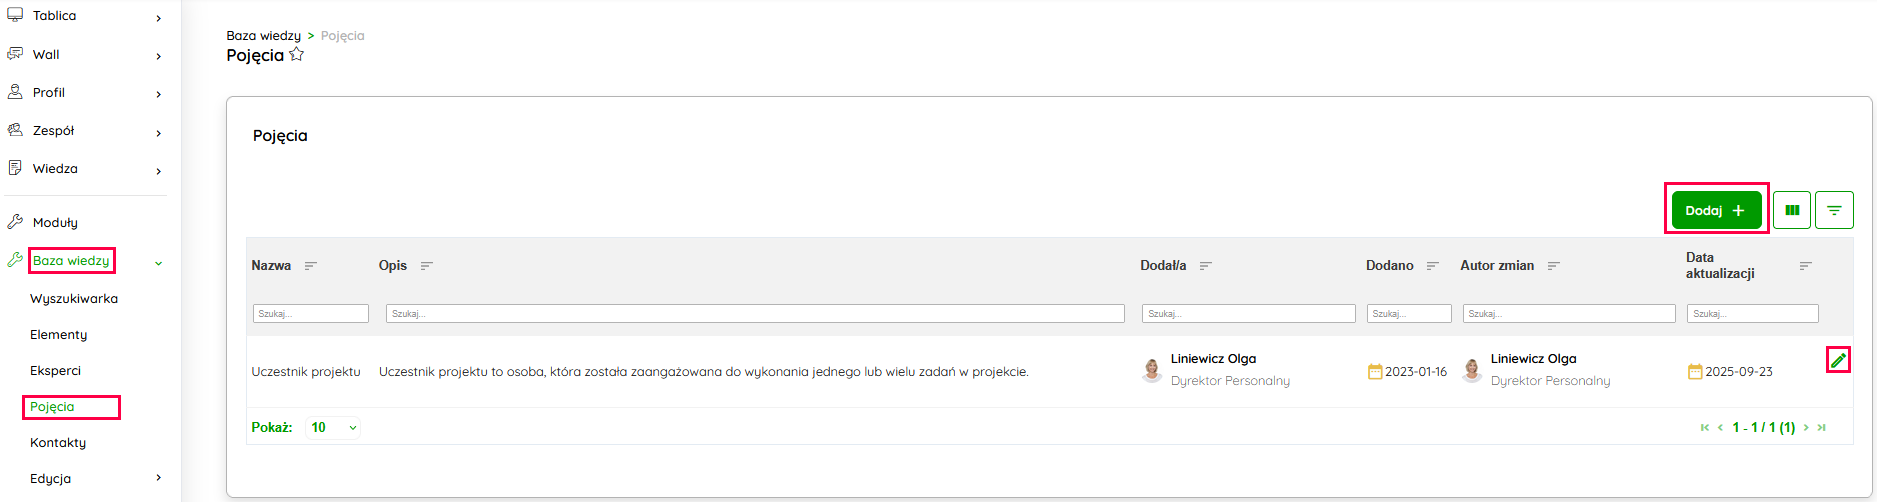1877x502 pixels.
Task: Expand the Zespół sidebar menu
Action: tap(158, 132)
